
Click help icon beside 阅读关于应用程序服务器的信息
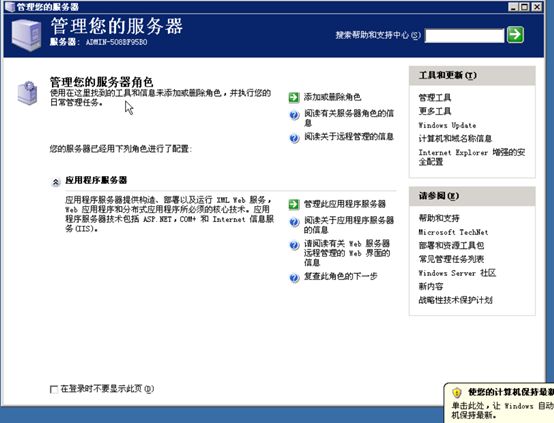click(294, 222)
